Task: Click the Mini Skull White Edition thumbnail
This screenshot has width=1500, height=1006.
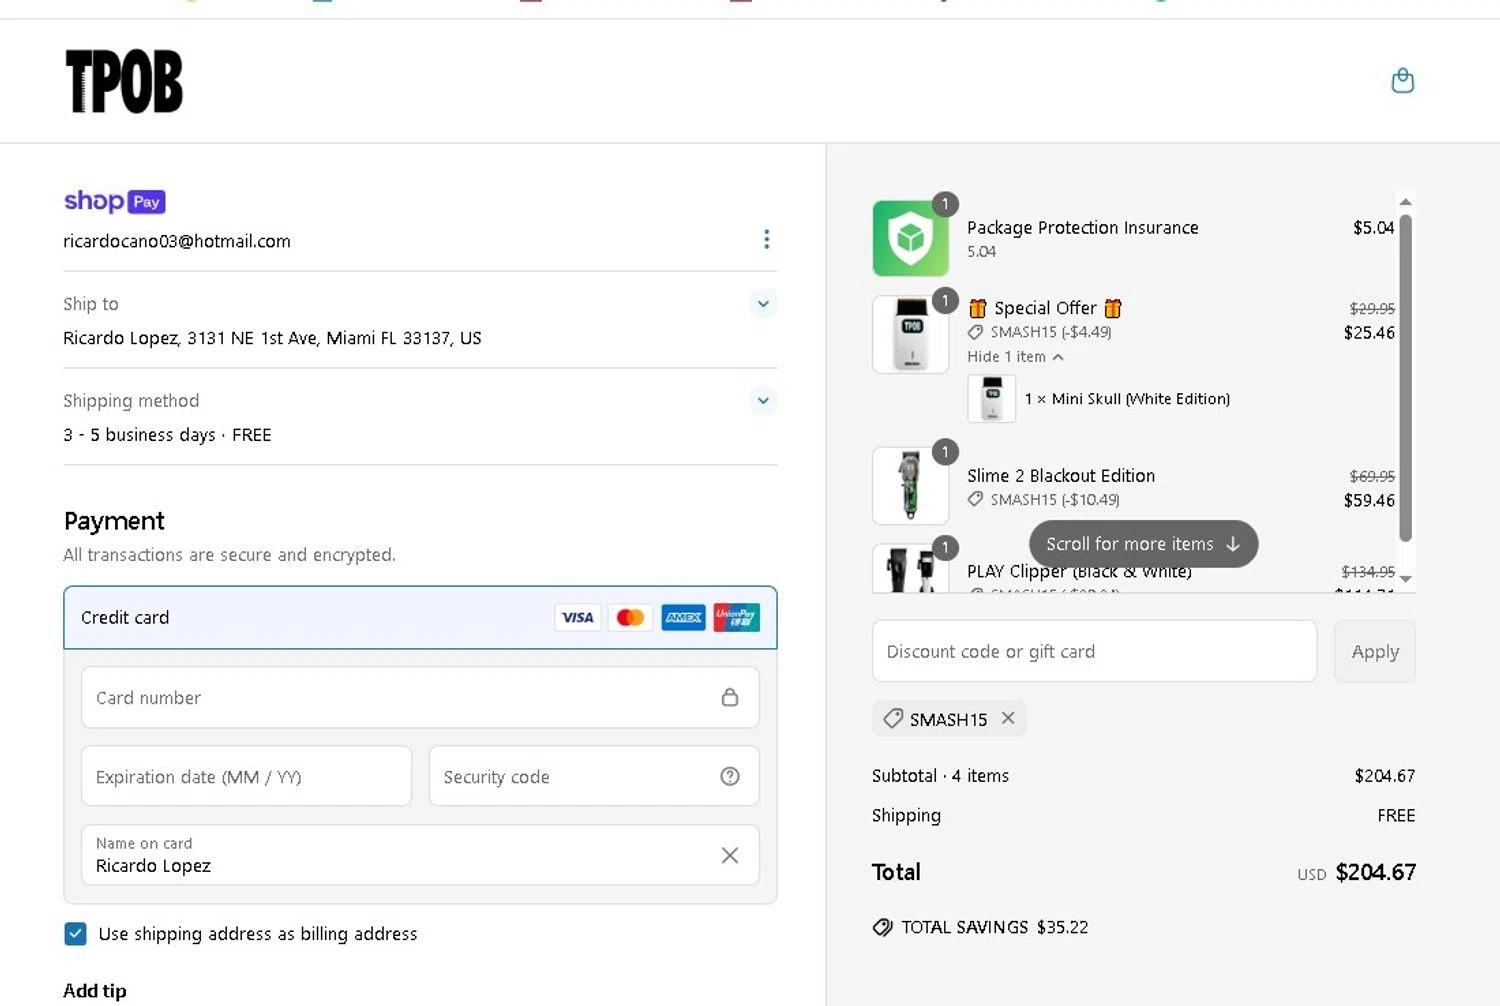Action: pos(992,399)
